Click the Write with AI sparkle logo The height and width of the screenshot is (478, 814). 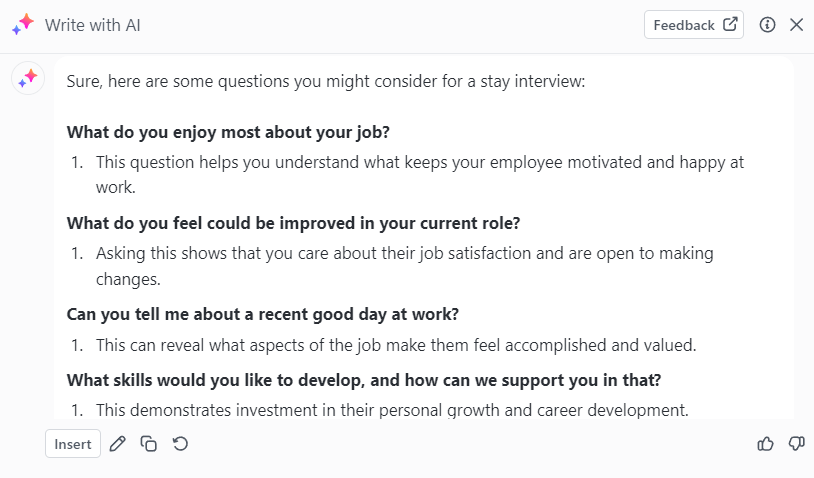click(23, 24)
